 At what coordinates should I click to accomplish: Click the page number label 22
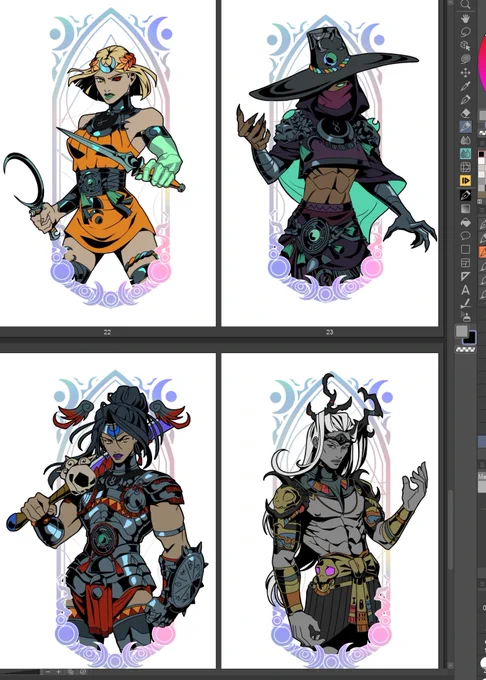tap(108, 332)
